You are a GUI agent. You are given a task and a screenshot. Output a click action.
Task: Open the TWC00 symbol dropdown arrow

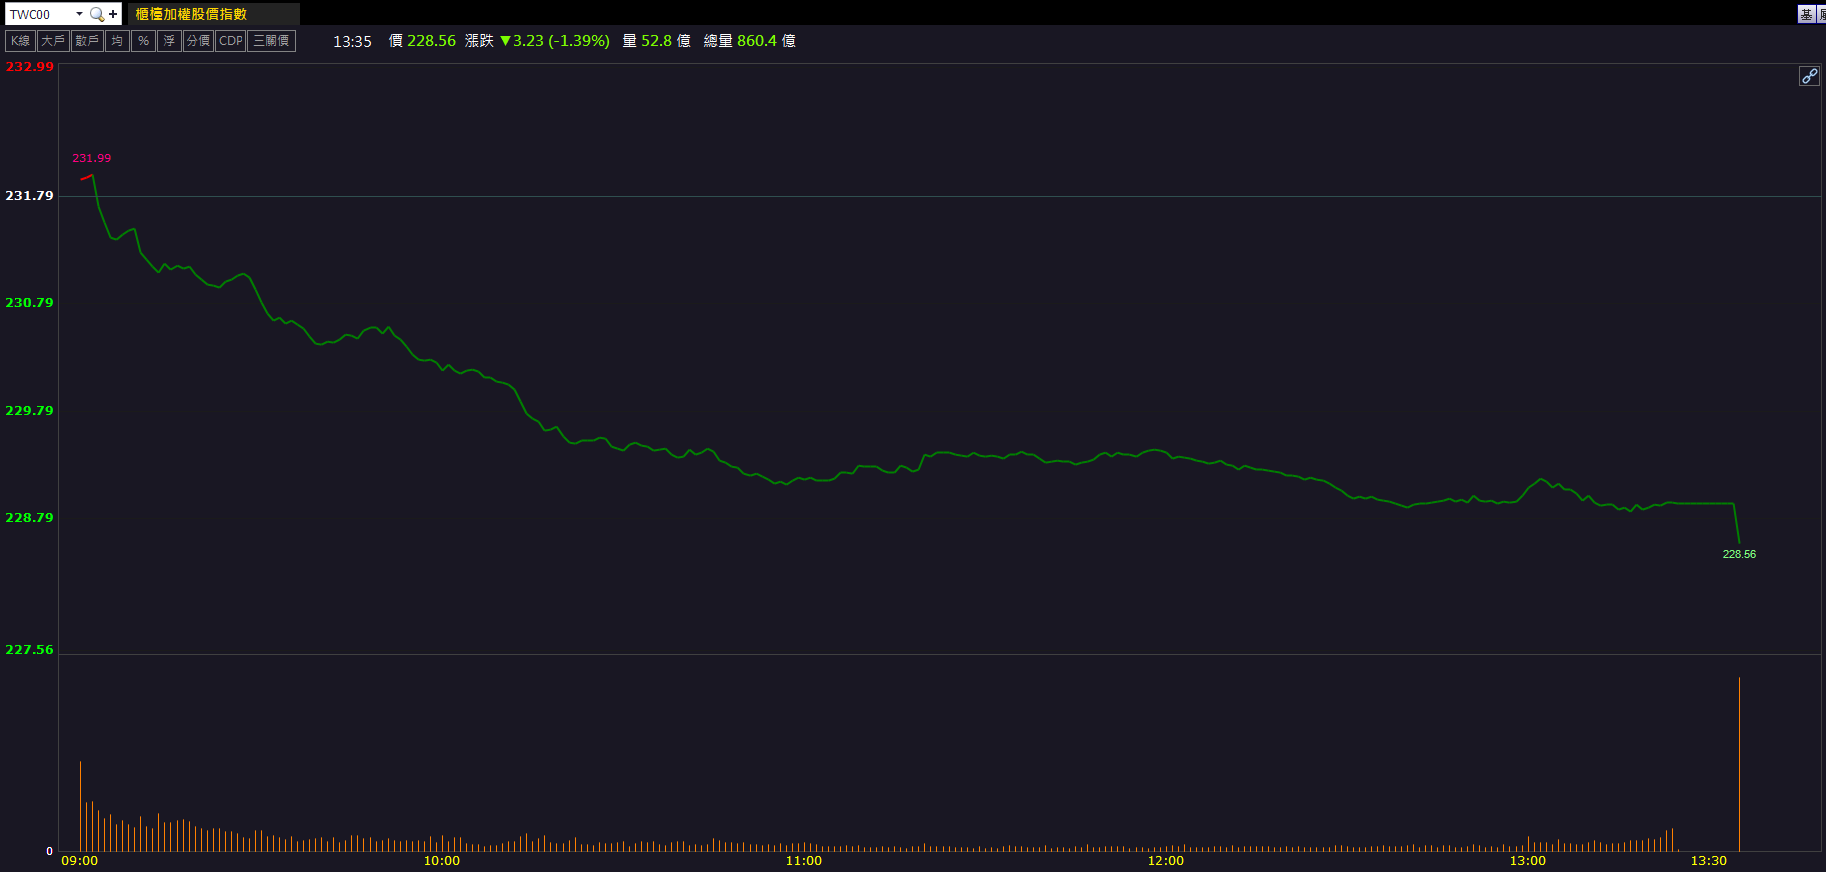79,14
